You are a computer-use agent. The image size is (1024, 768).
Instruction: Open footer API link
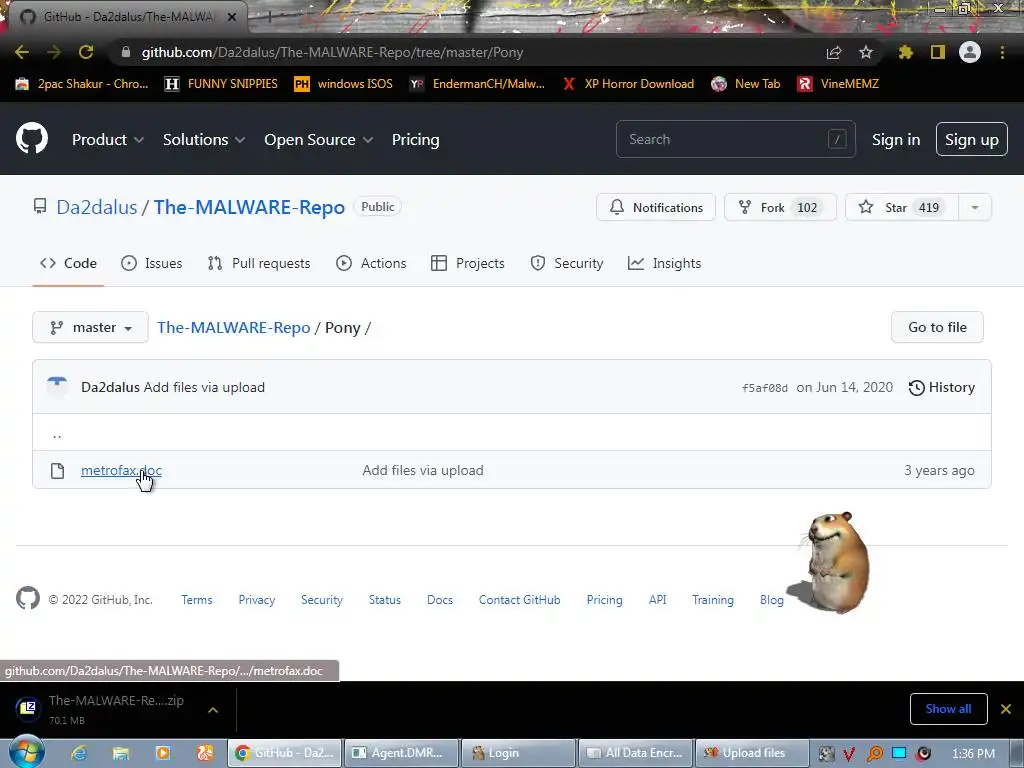[x=658, y=600]
